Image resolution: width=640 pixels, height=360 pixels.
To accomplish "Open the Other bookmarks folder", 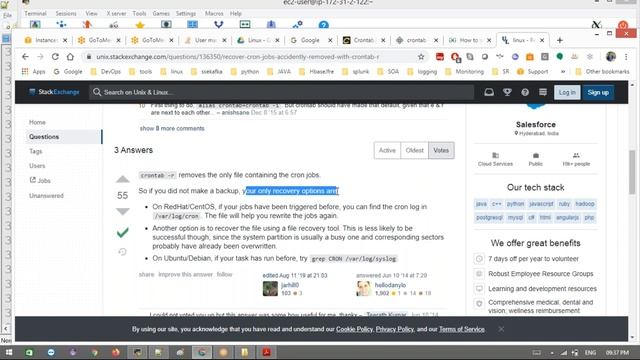I will coord(602,71).
